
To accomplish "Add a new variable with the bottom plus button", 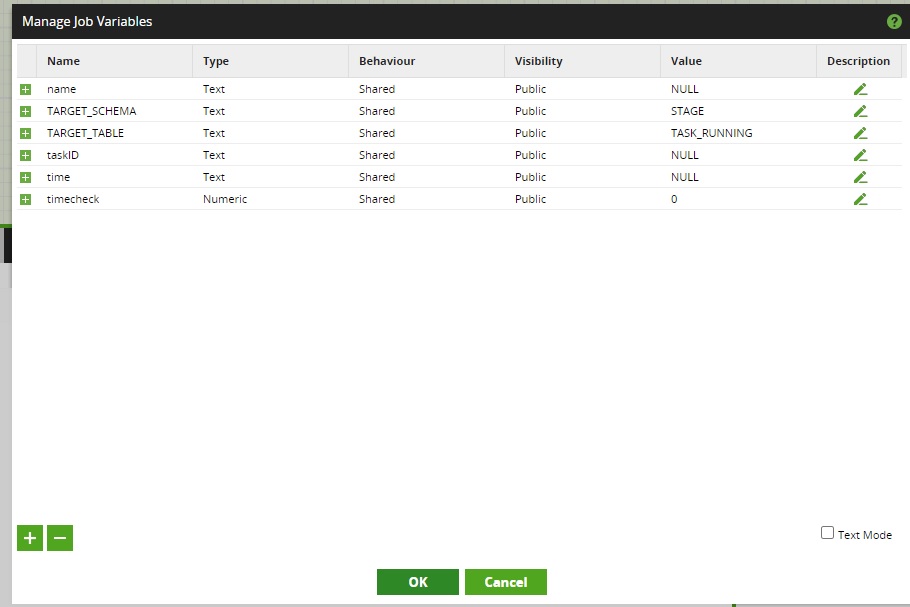I will coord(29,538).
